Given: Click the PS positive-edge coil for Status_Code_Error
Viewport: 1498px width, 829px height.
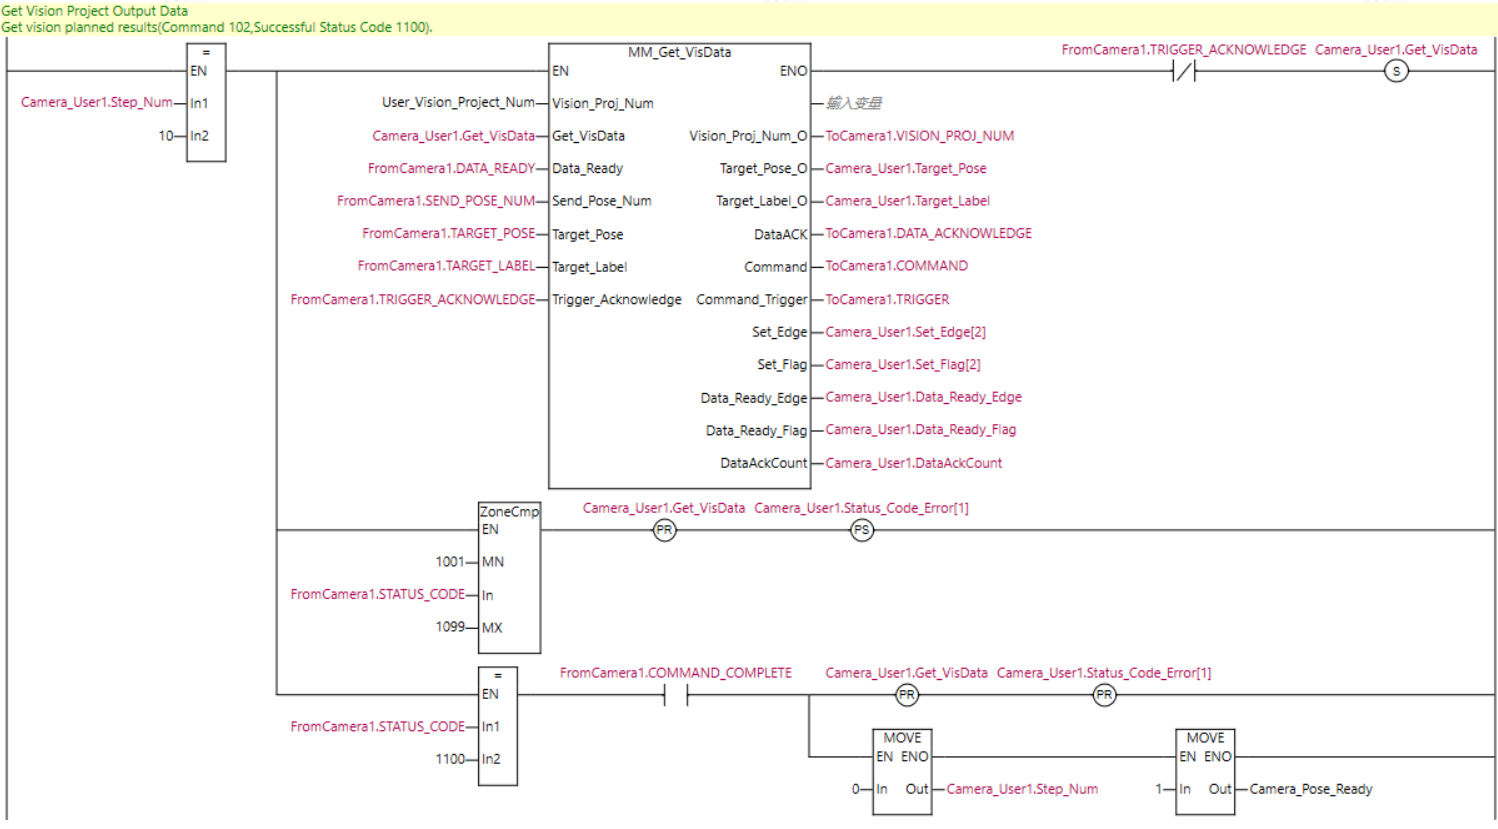Looking at the screenshot, I should pos(862,530).
